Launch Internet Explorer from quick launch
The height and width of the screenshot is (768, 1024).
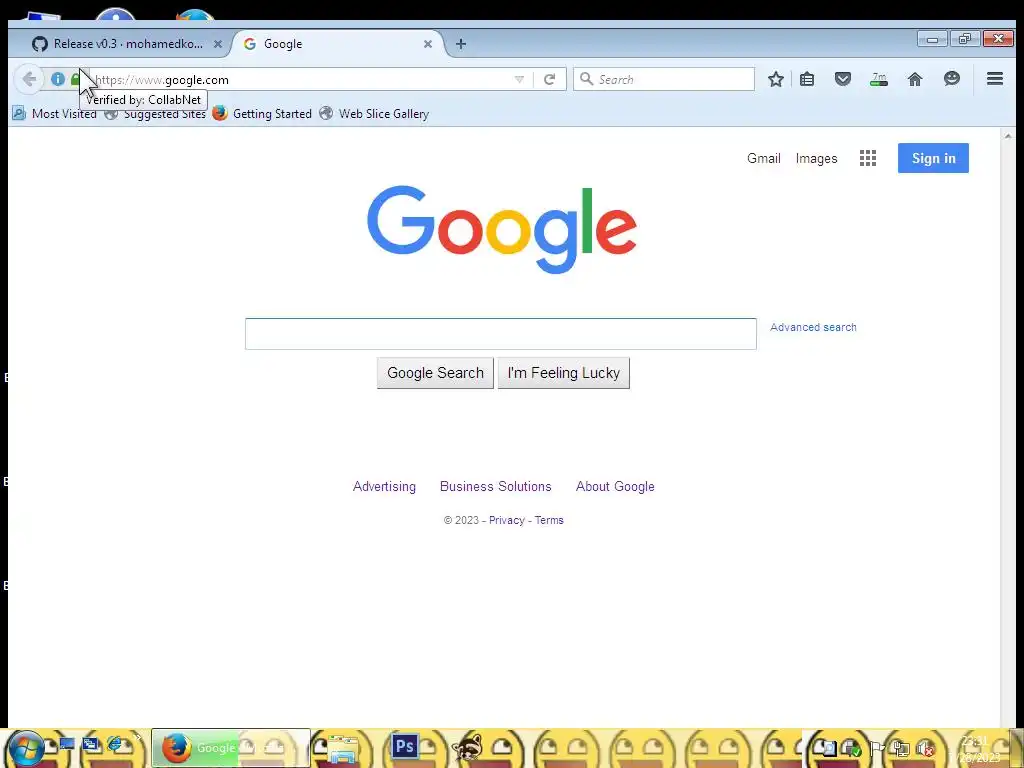pos(115,744)
